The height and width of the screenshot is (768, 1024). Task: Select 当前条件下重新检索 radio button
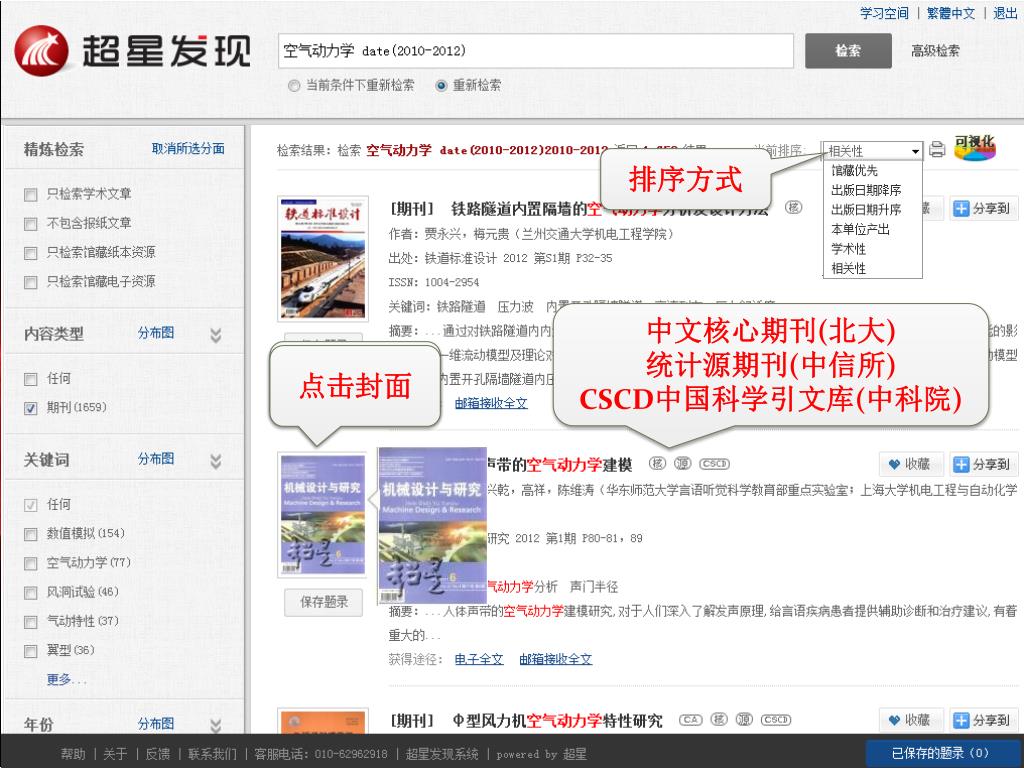(x=294, y=86)
